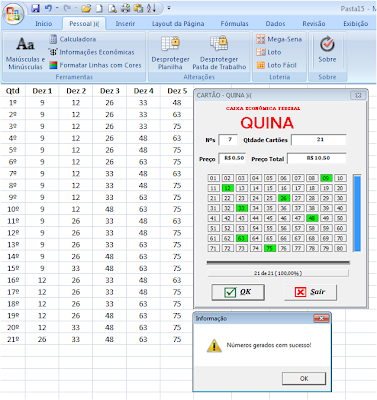This screenshot has width=377, height=400.
Task: Switch to the Pessoal tab
Action: pos(84,24)
